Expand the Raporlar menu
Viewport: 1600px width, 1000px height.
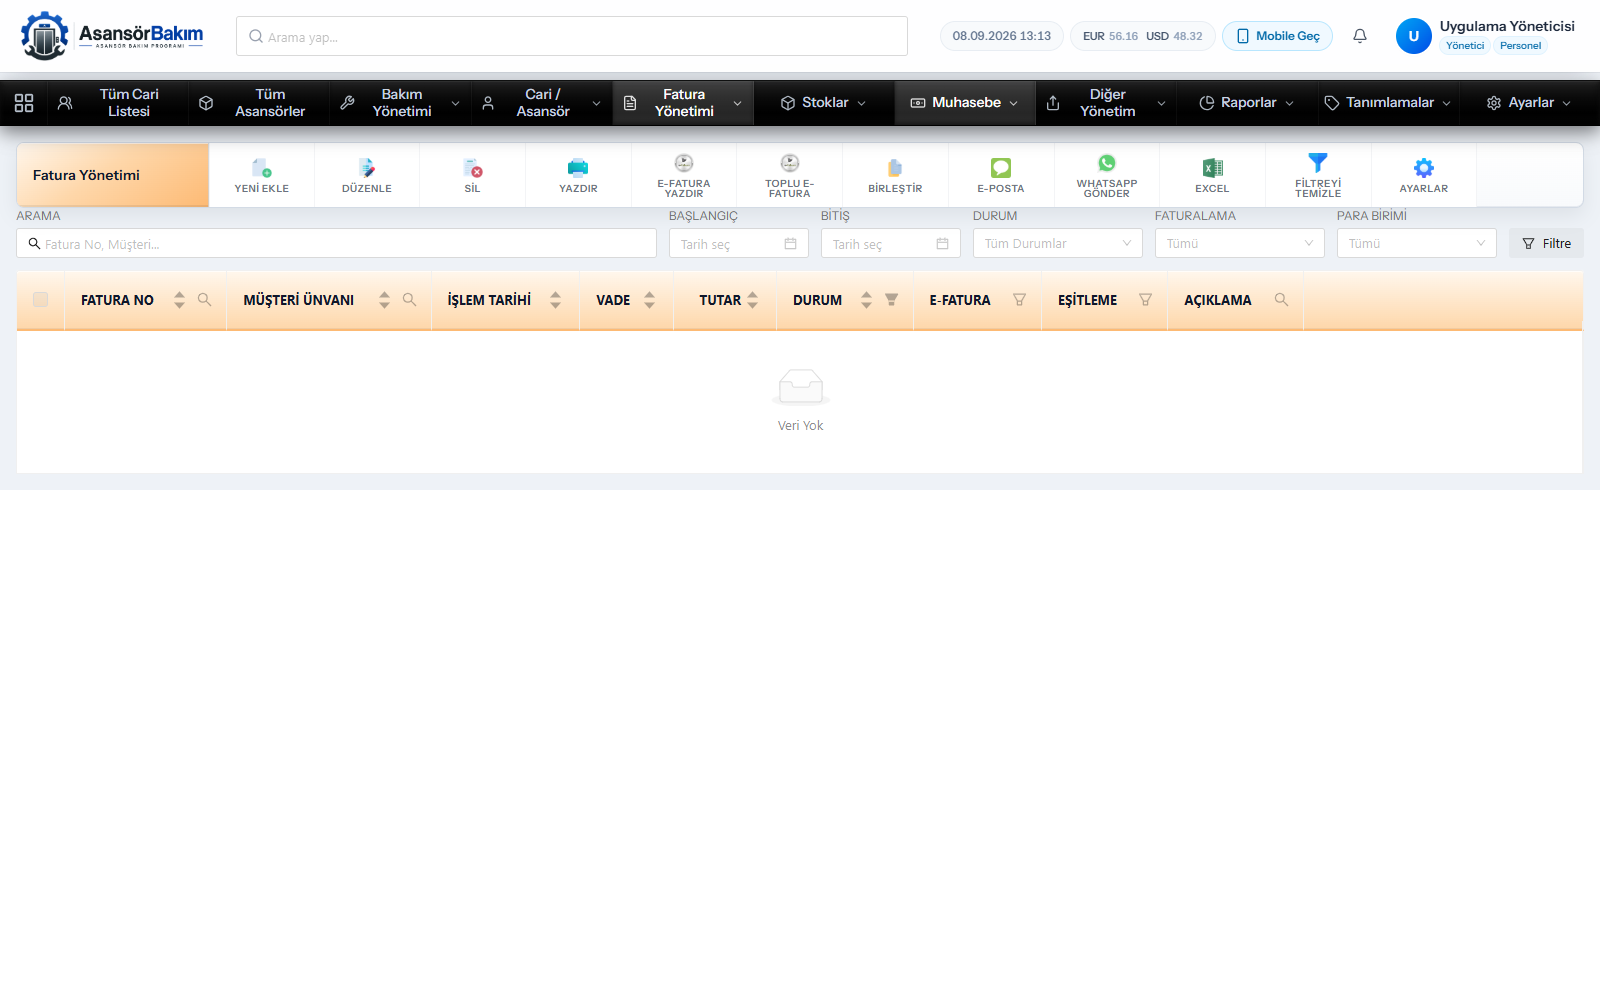point(1247,103)
